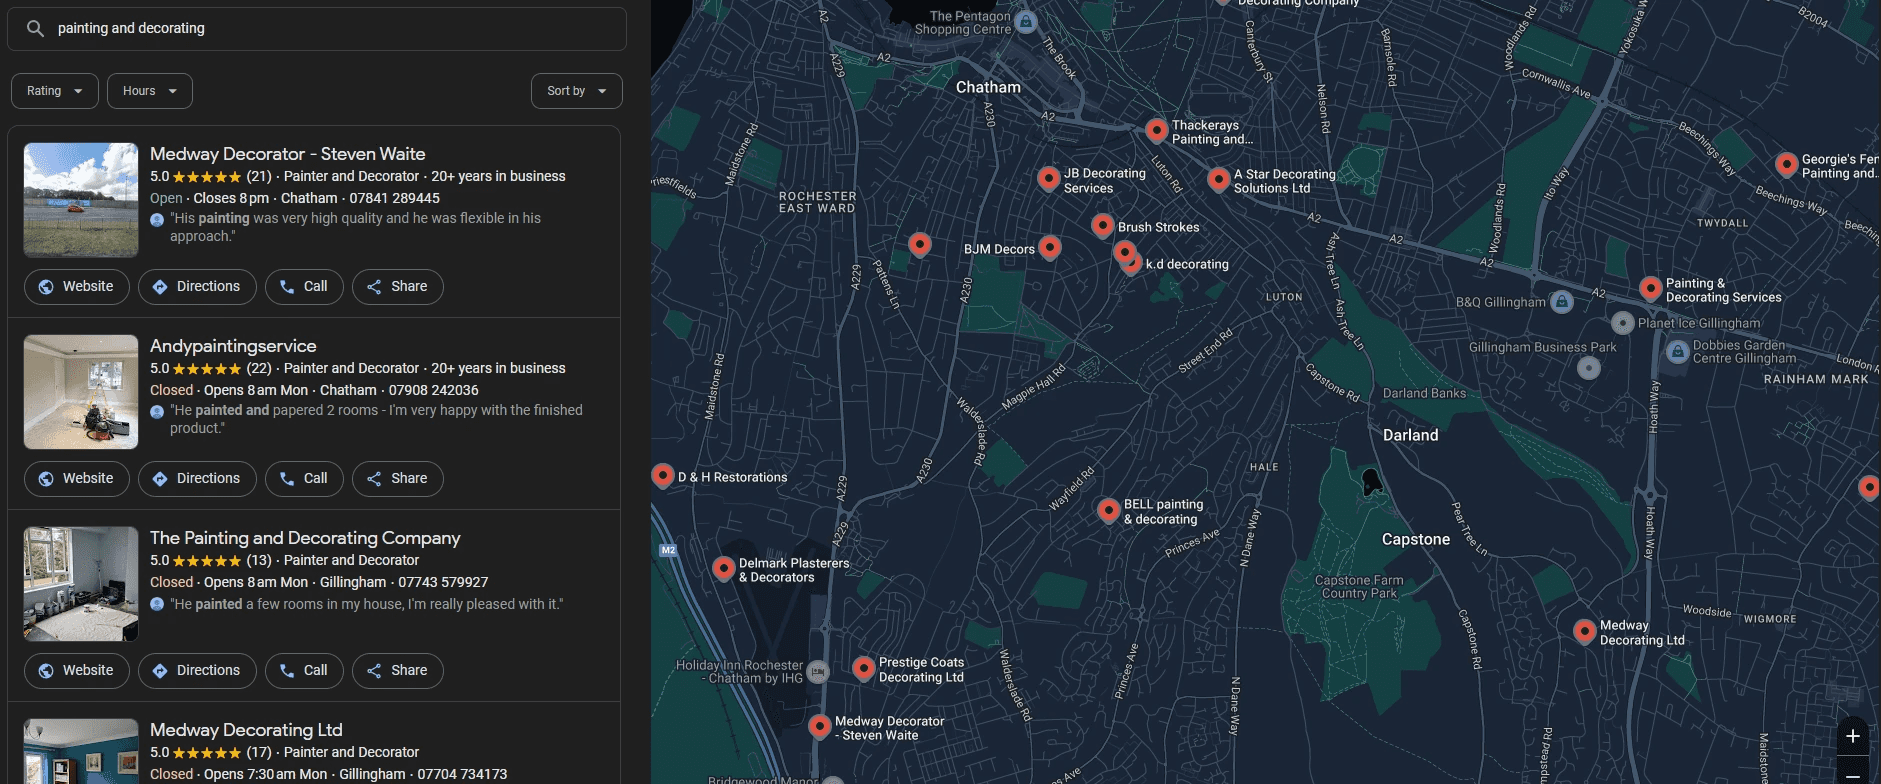Click the Holiday Inn Rochester hotel marker
The image size is (1881, 784).
(819, 671)
